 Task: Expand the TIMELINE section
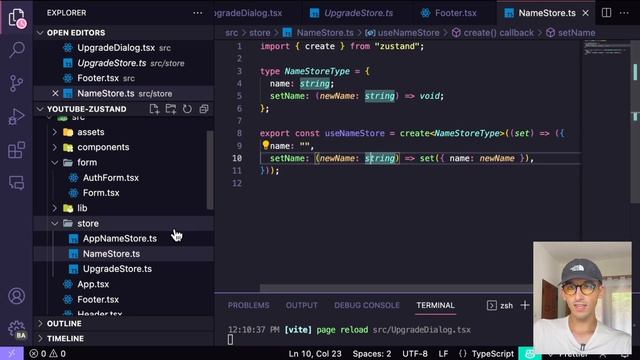[124, 339]
